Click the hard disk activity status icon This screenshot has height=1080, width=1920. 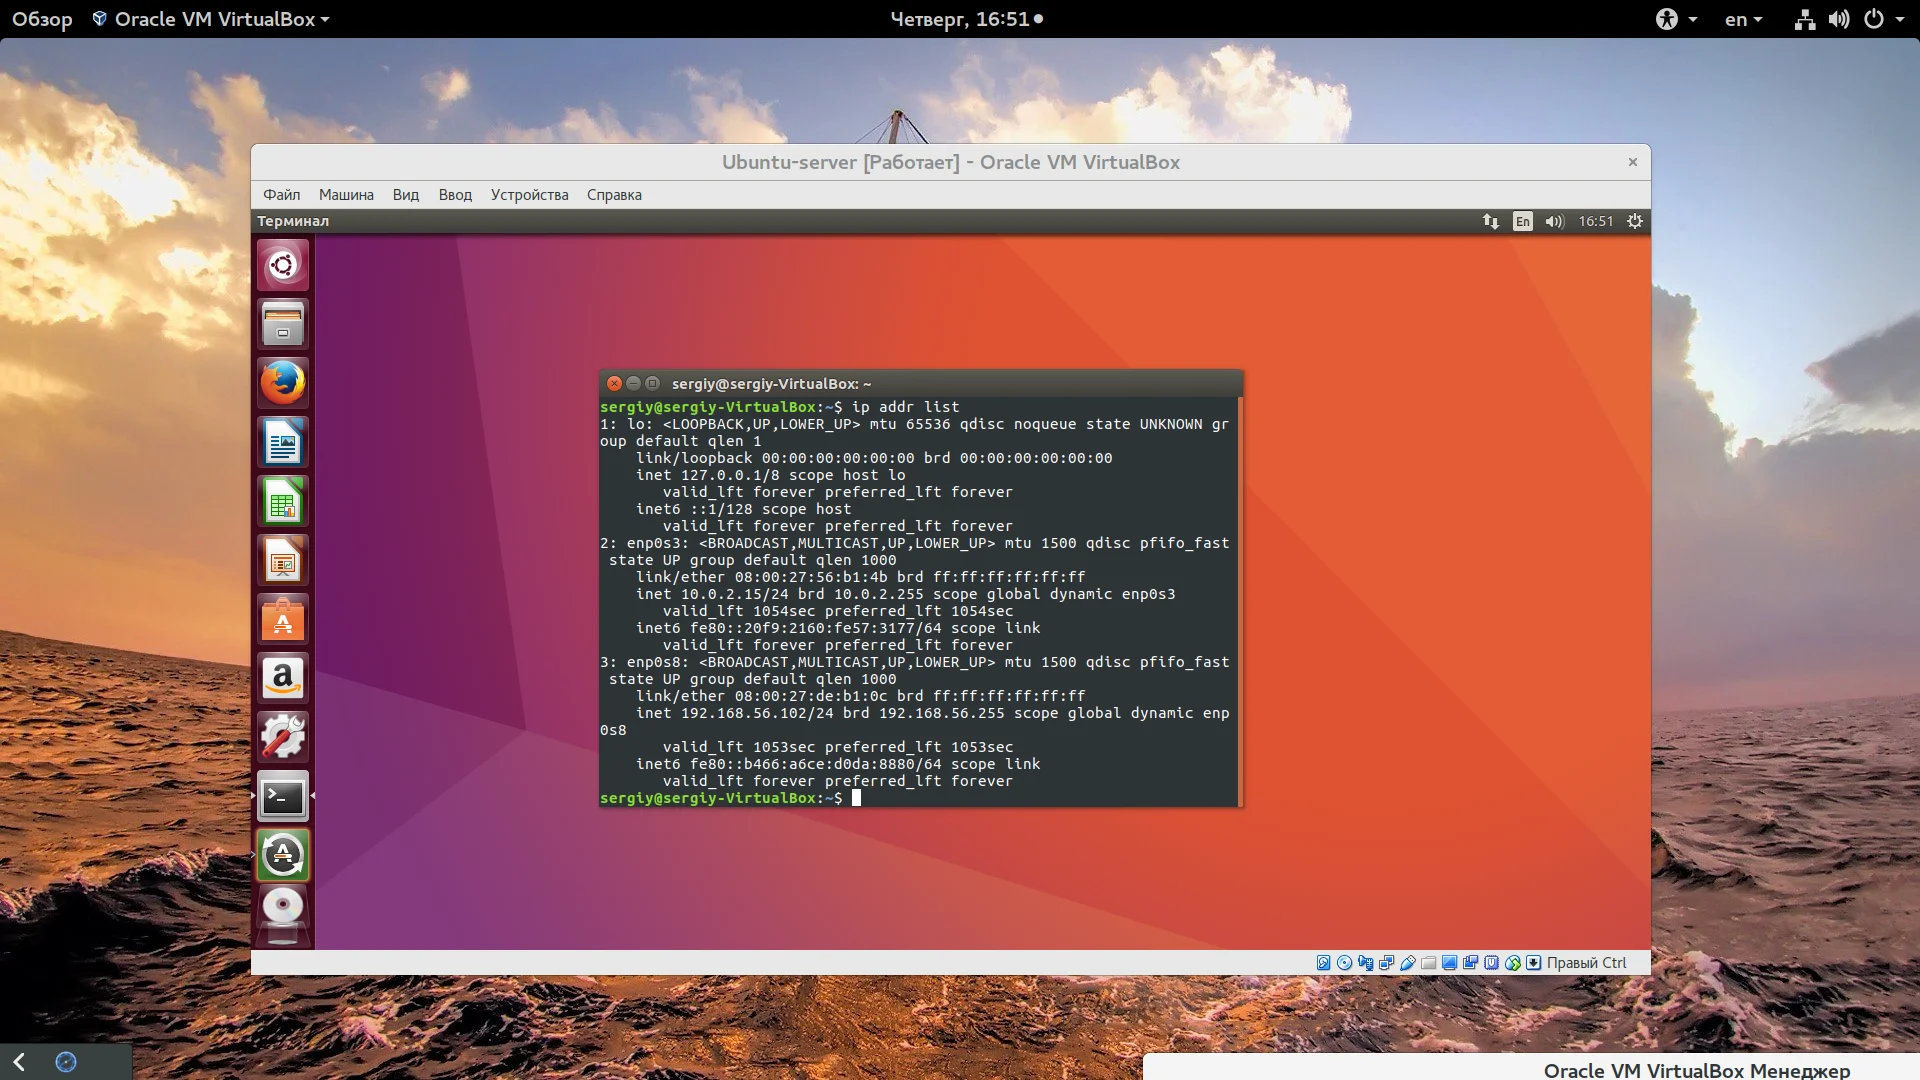click(1323, 963)
